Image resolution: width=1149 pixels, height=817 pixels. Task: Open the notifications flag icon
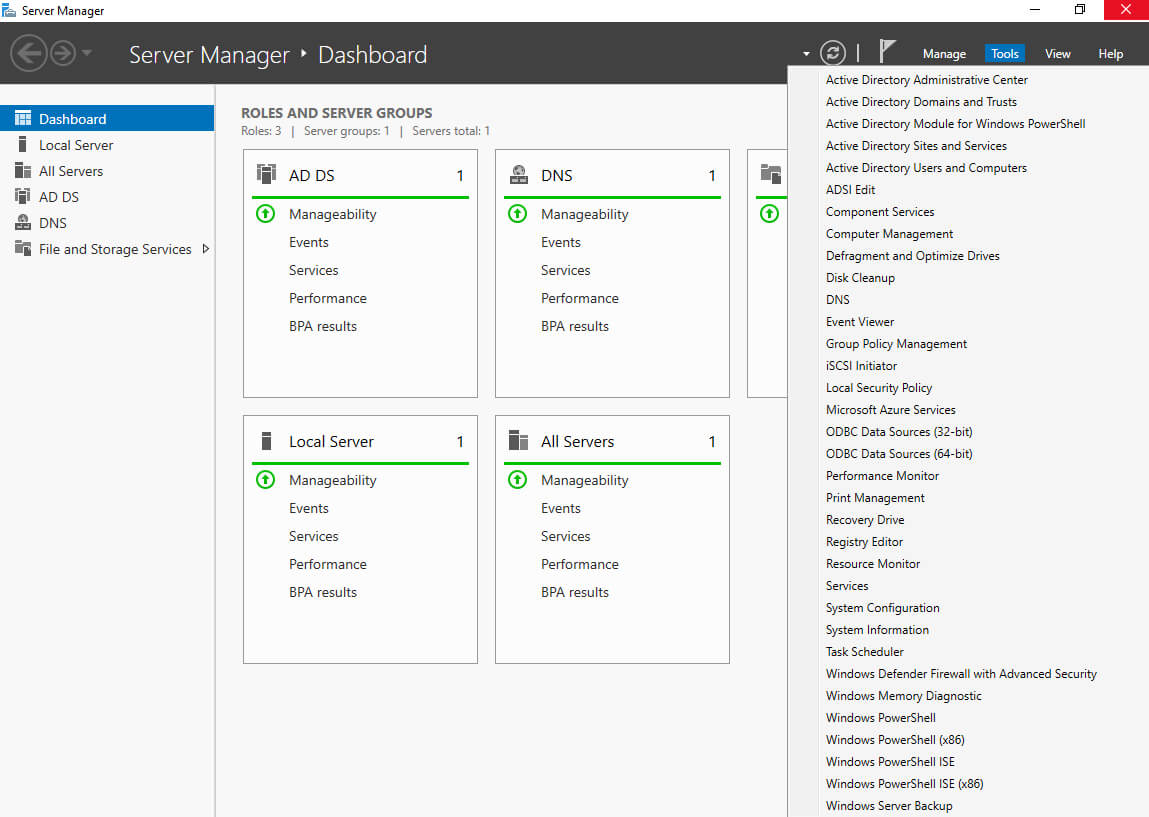887,51
